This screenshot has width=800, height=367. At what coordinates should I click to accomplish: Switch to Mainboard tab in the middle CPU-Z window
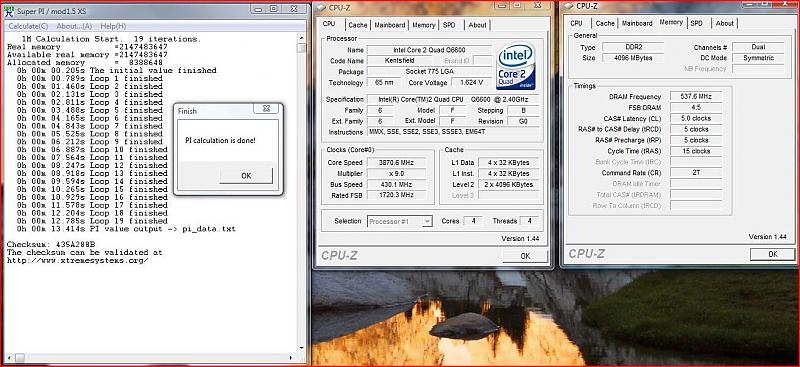click(389, 25)
